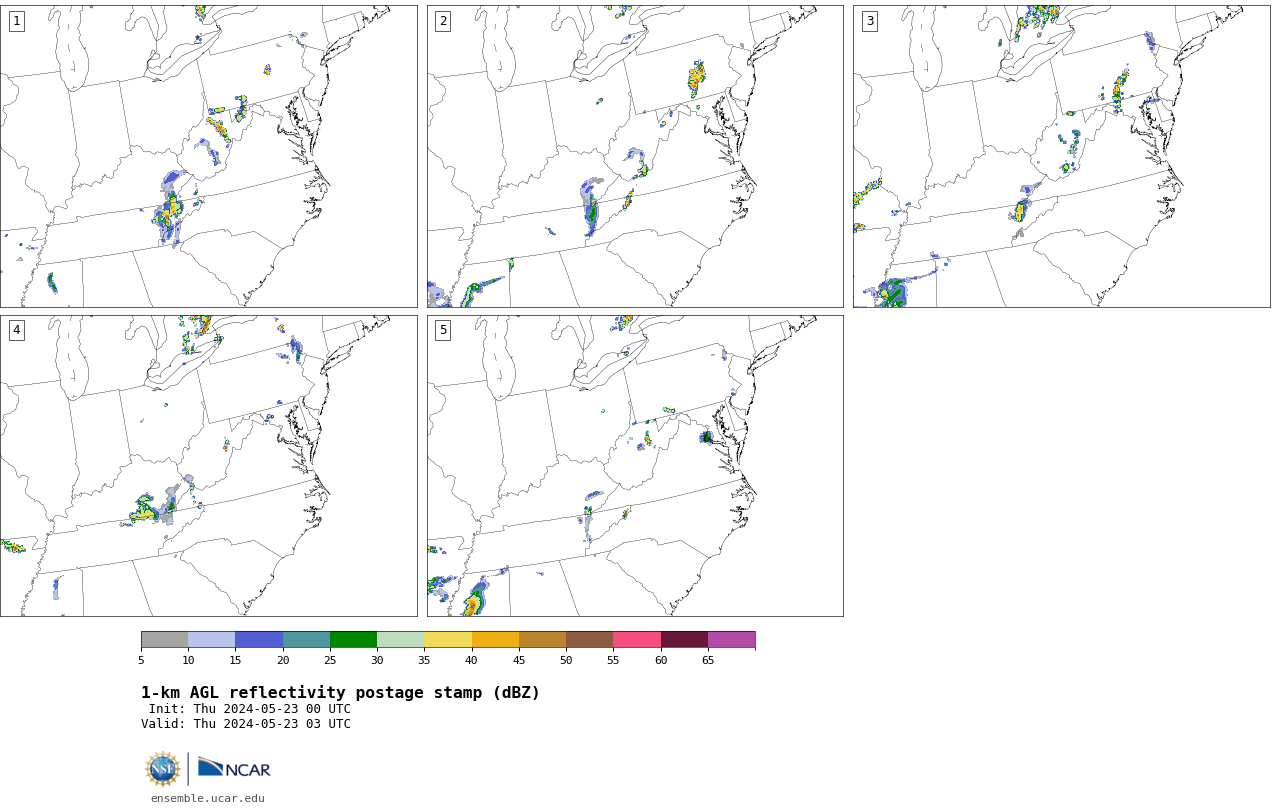Image resolution: width=1280 pixels, height=809 pixels.
Task: Click the NSF logo icon
Action: (x=163, y=769)
